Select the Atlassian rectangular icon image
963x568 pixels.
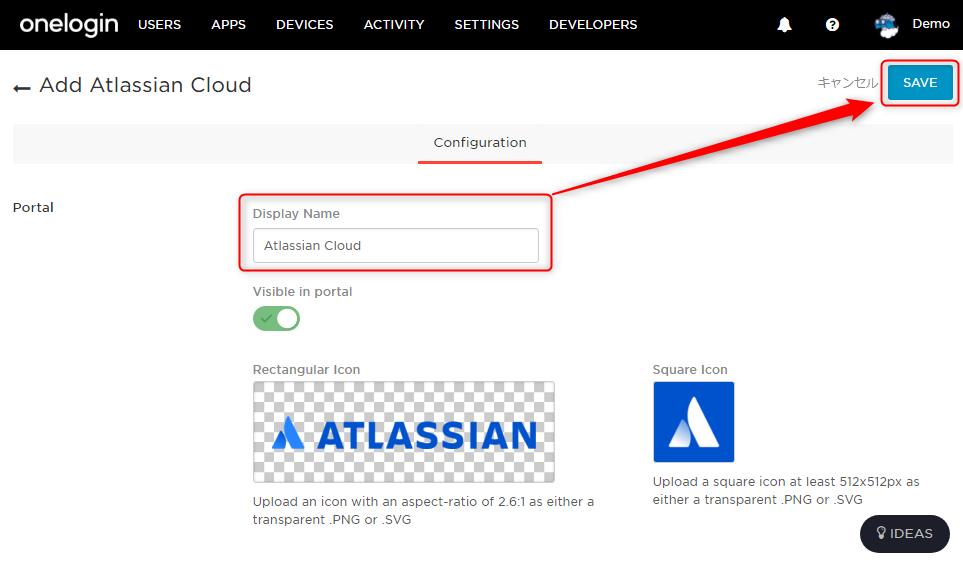[404, 432]
